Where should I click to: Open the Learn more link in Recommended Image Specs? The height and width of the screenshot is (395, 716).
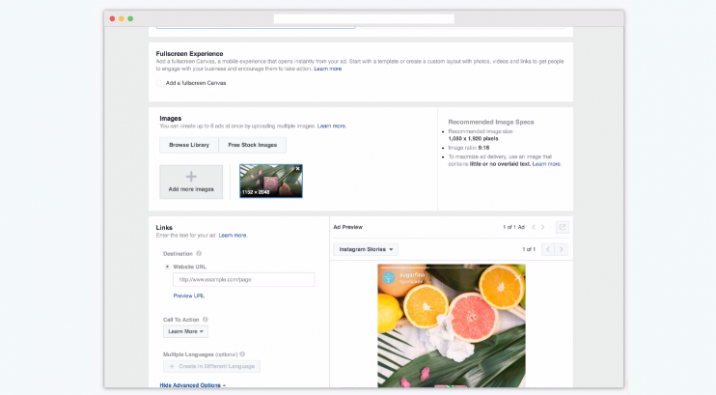[547, 164]
